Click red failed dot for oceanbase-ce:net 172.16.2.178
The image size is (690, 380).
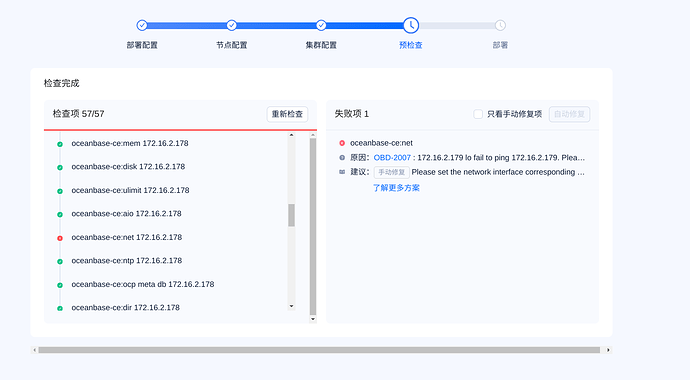(60, 238)
